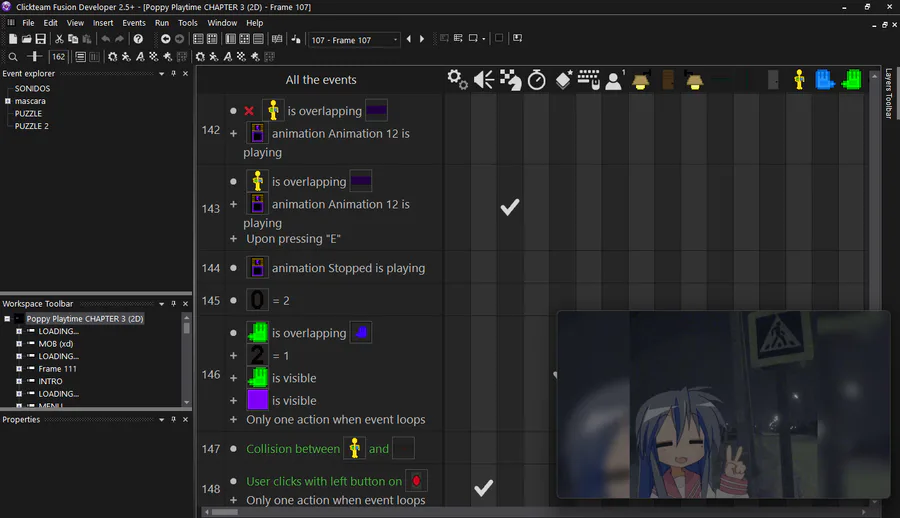
Task: Select the System gears object column
Action: pyautogui.click(x=457, y=80)
